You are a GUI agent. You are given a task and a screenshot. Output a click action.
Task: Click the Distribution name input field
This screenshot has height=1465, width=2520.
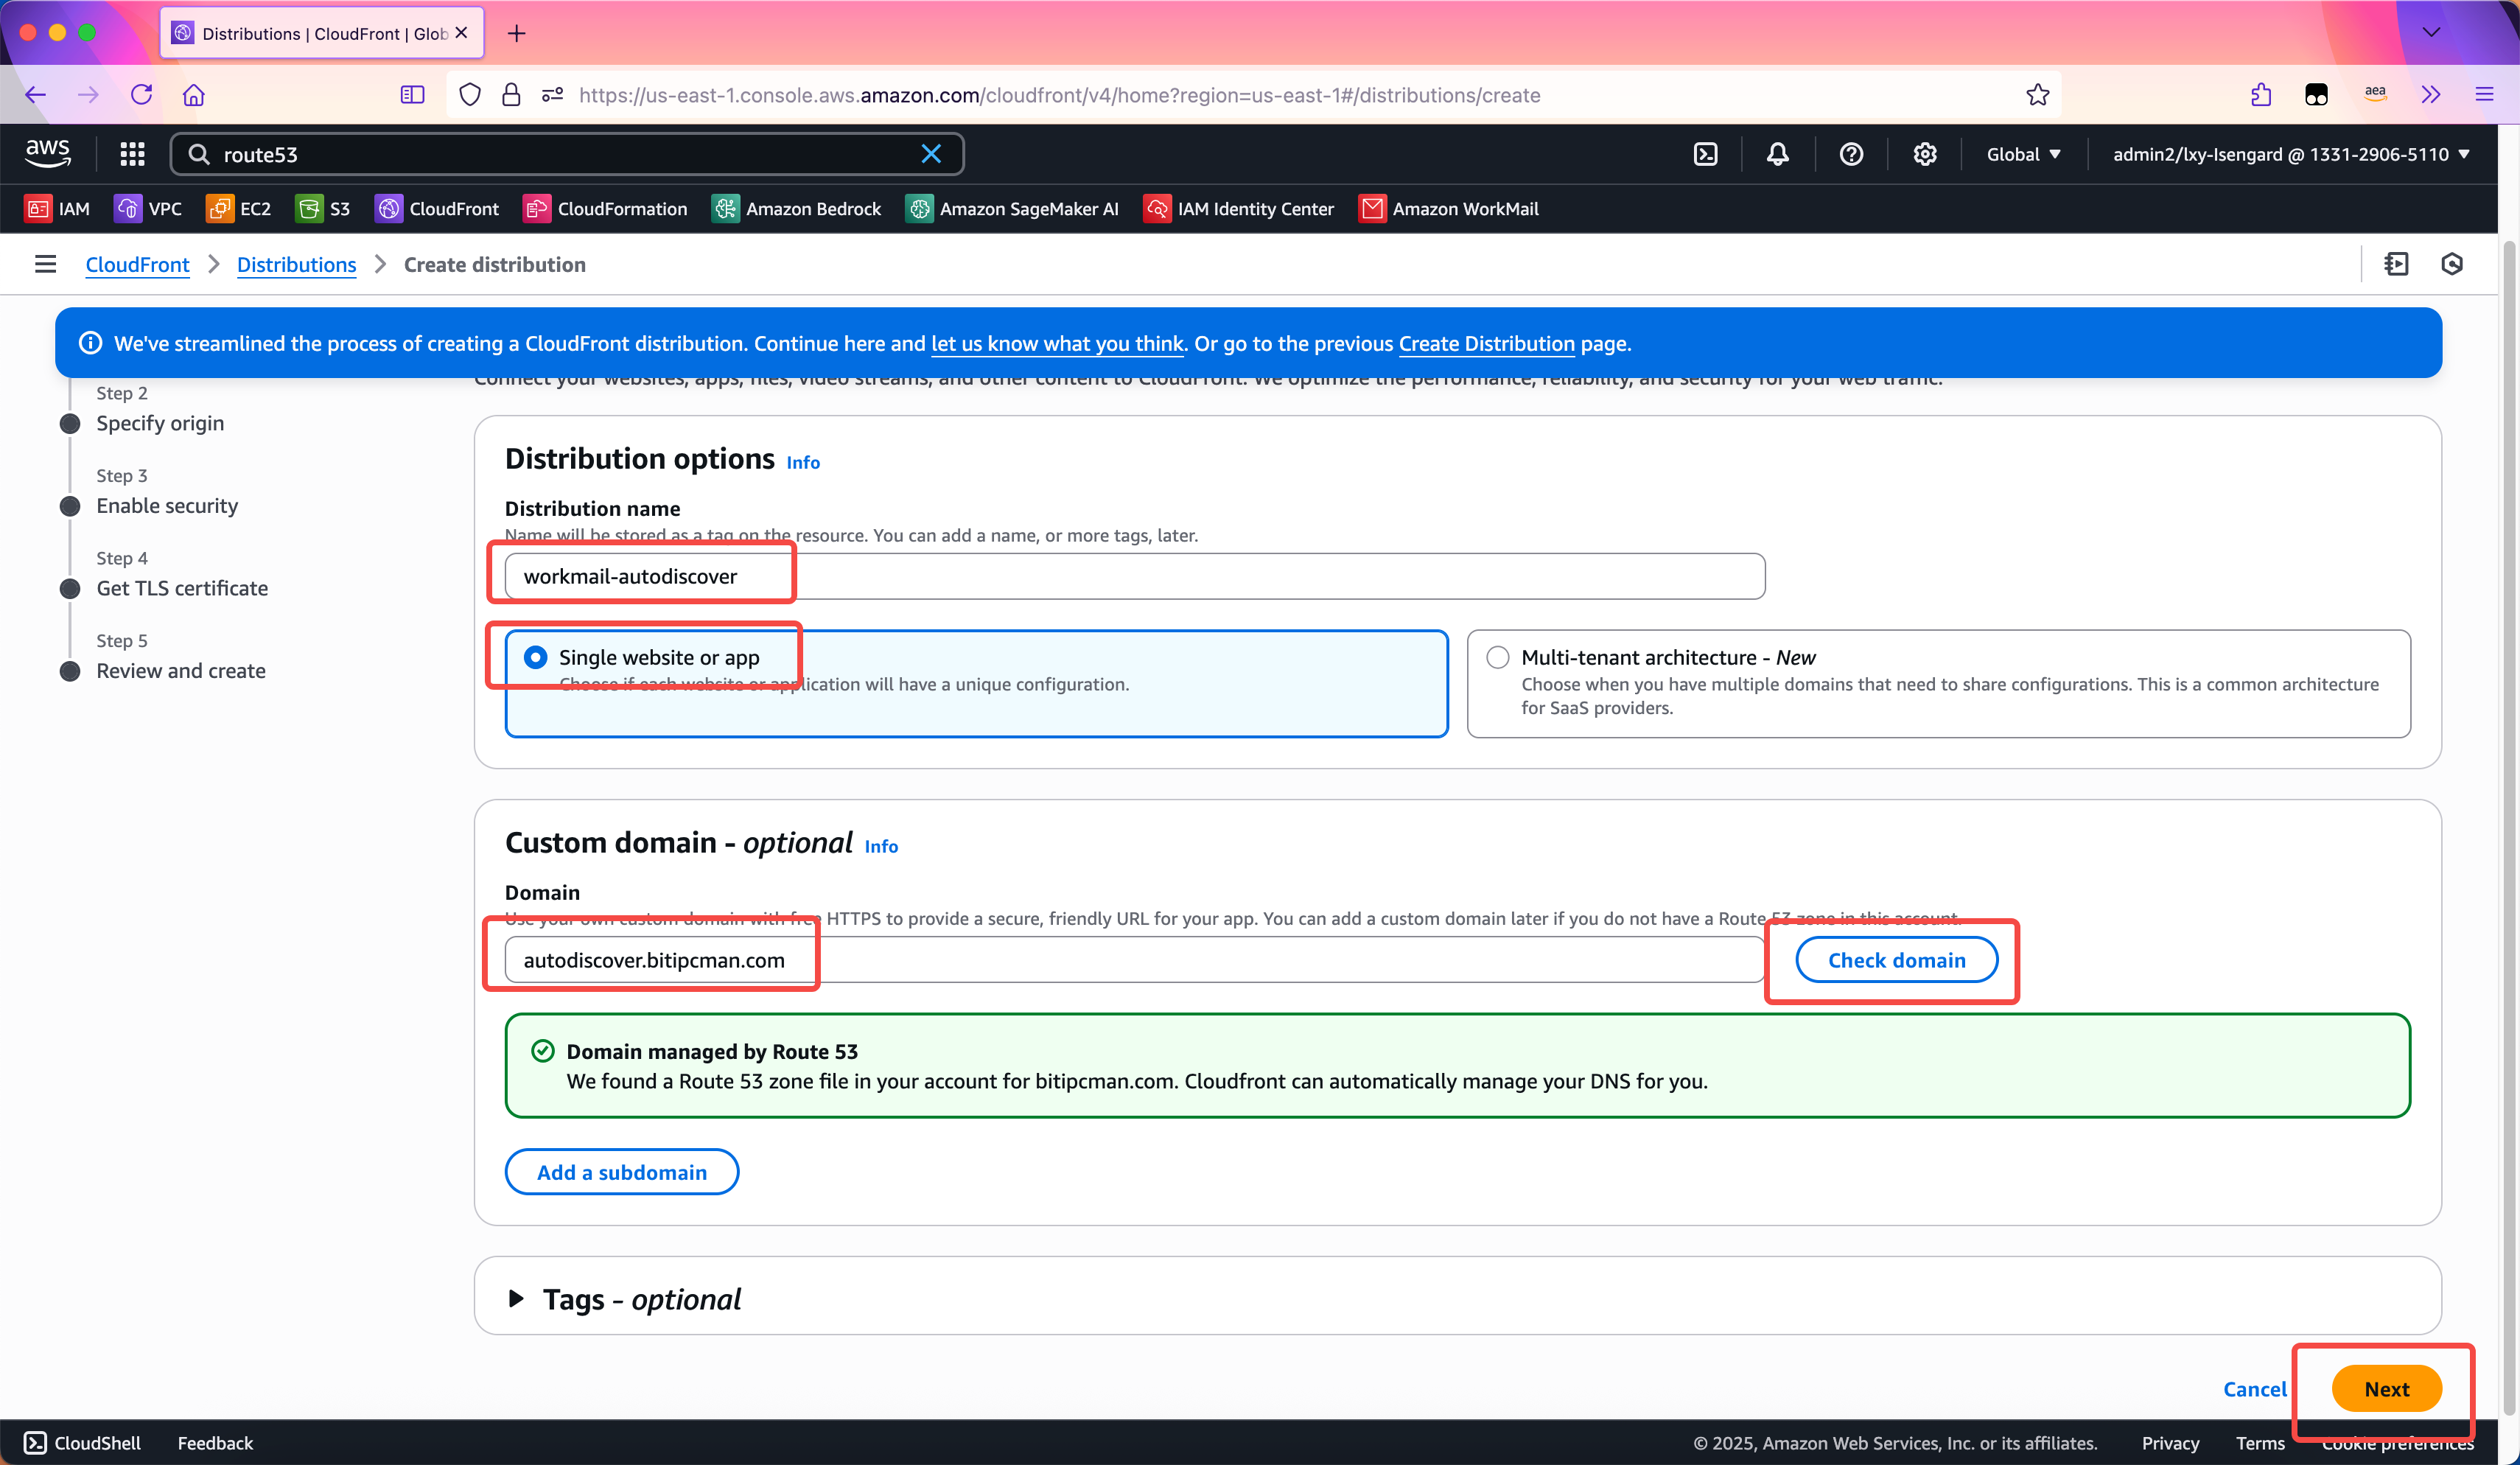click(x=1134, y=576)
